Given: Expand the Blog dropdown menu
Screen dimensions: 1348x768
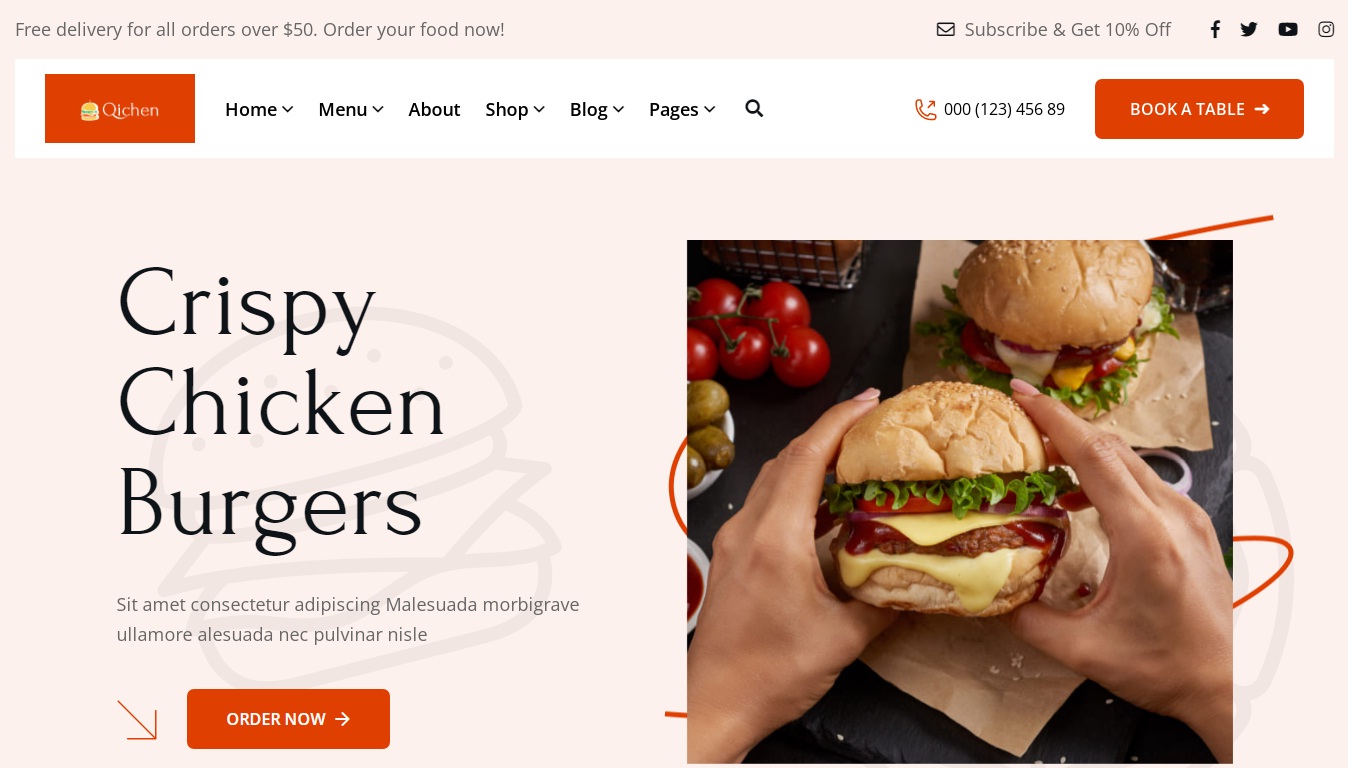Looking at the screenshot, I should tap(597, 109).
